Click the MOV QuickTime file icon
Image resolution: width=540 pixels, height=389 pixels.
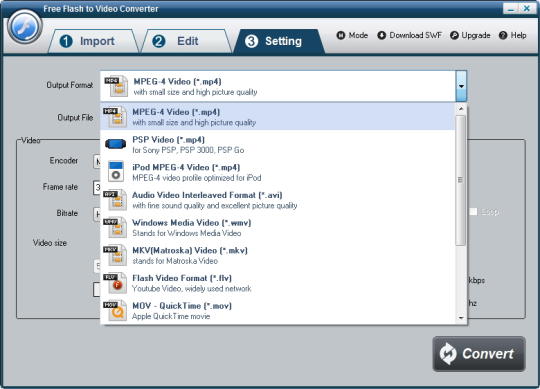click(115, 311)
